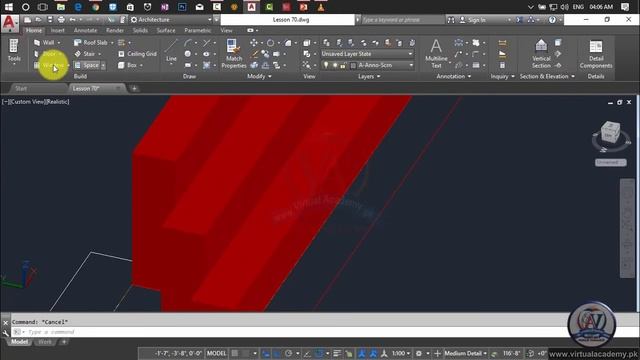Click the Chrome icon in taskbar
Screen dimensions: 640x360
coord(96,7)
